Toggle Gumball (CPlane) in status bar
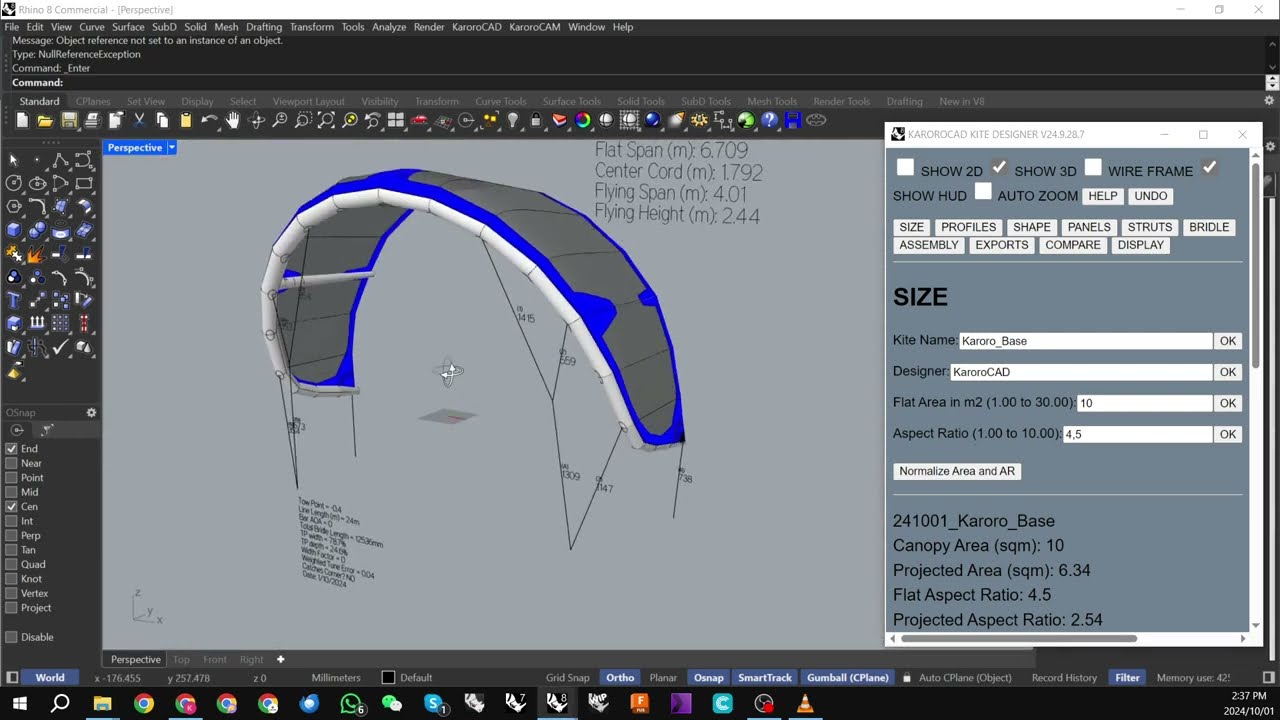Screen dimensions: 1280x720 (x=848, y=678)
